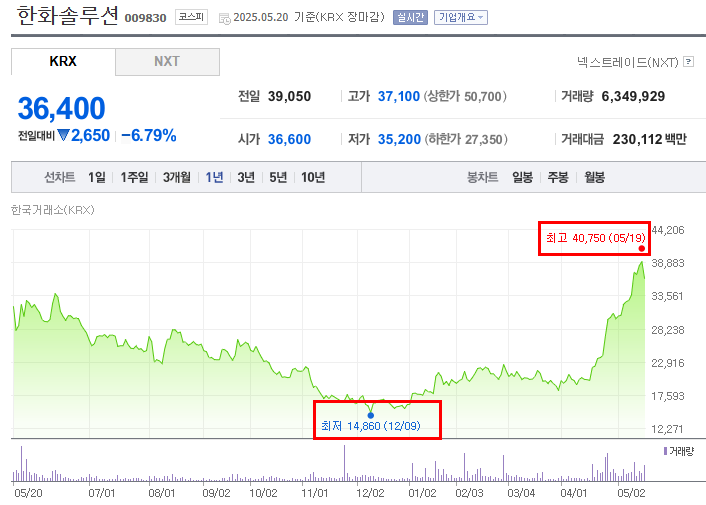Click the 실시간 button
The image size is (706, 505).
[410, 17]
